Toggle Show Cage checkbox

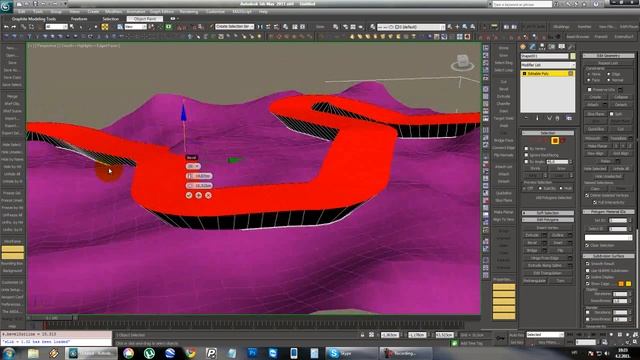pos(587,283)
